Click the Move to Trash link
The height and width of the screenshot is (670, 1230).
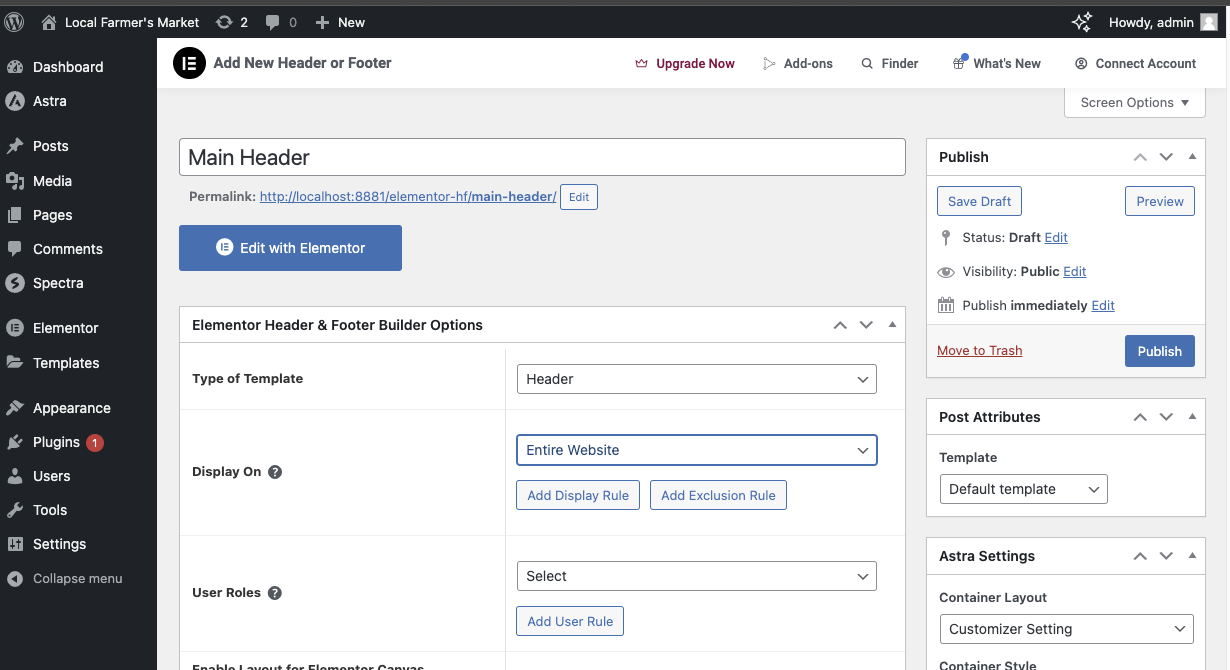pyautogui.click(x=979, y=350)
